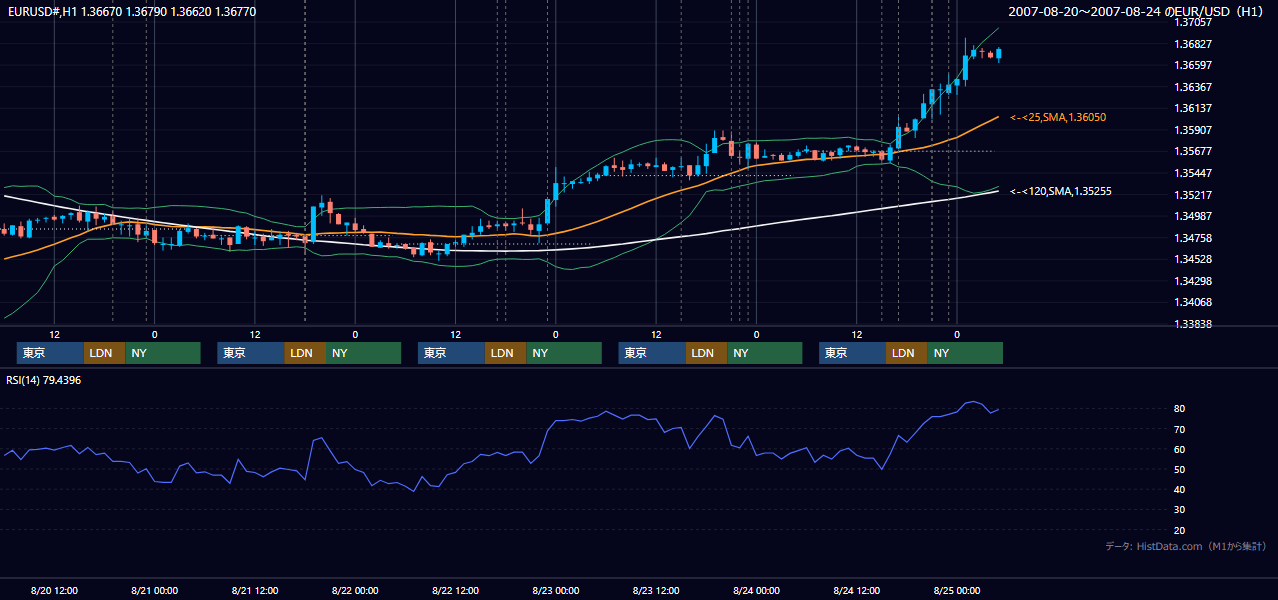
Task: Click the RSI 70 level label
Action: point(1179,429)
